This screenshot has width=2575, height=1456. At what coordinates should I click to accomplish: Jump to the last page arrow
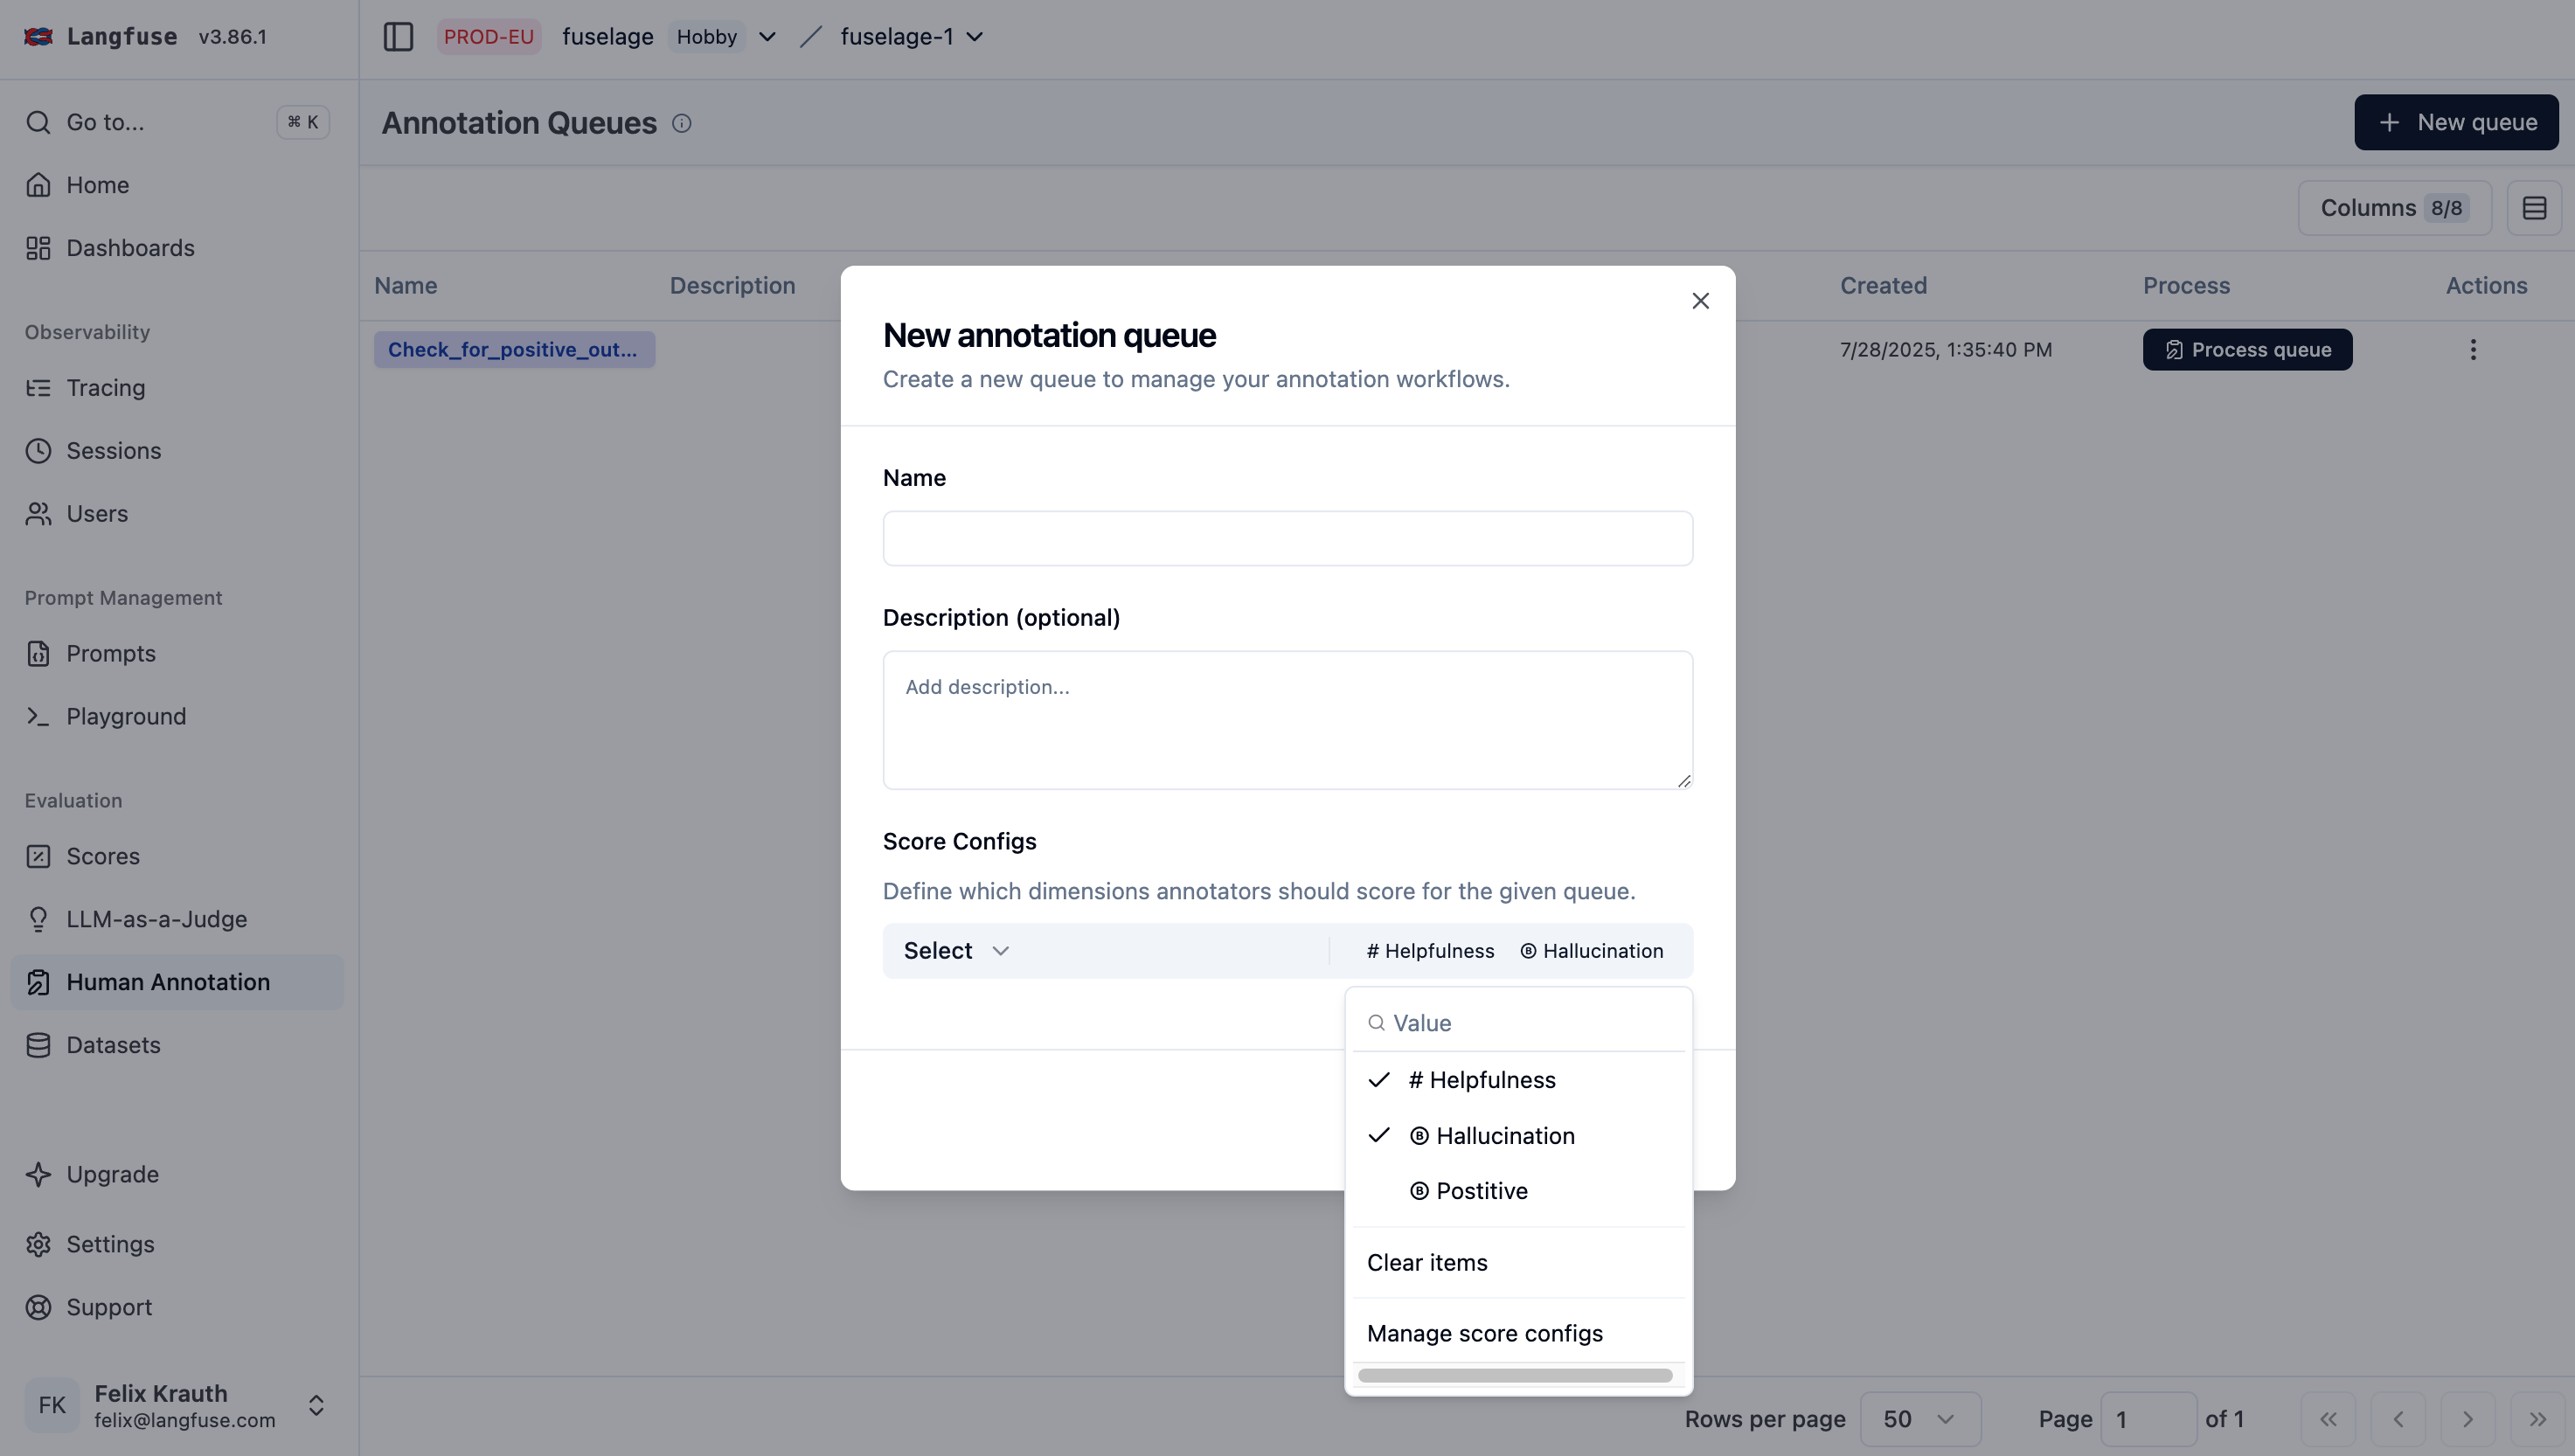[2538, 1419]
